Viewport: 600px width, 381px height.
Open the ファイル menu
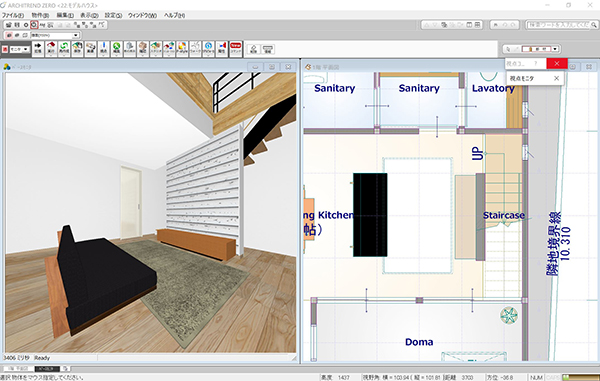[x=13, y=15]
